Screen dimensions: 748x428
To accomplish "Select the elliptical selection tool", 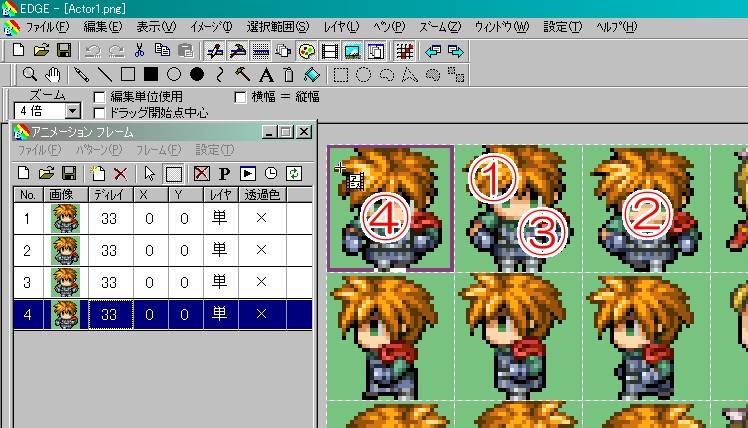I will point(364,74).
